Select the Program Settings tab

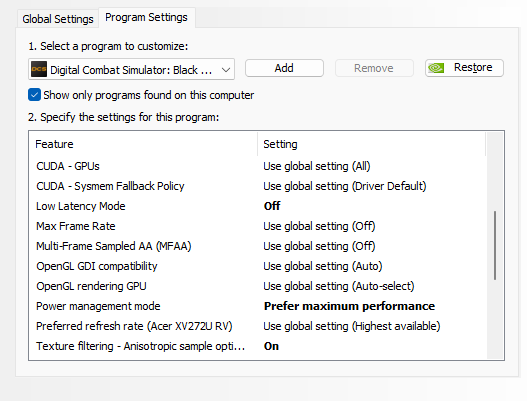tap(147, 17)
